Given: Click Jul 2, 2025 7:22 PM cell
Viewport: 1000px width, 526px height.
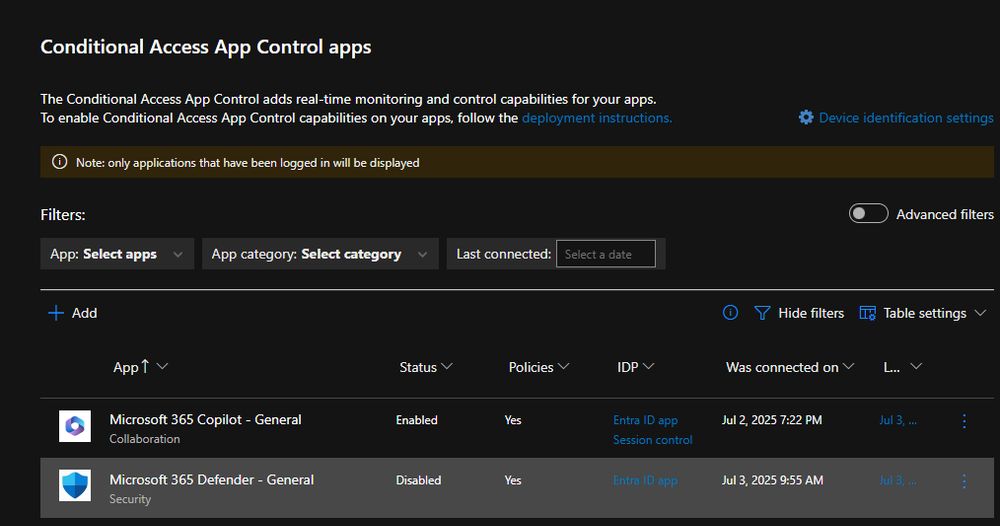Looking at the screenshot, I should 772,420.
